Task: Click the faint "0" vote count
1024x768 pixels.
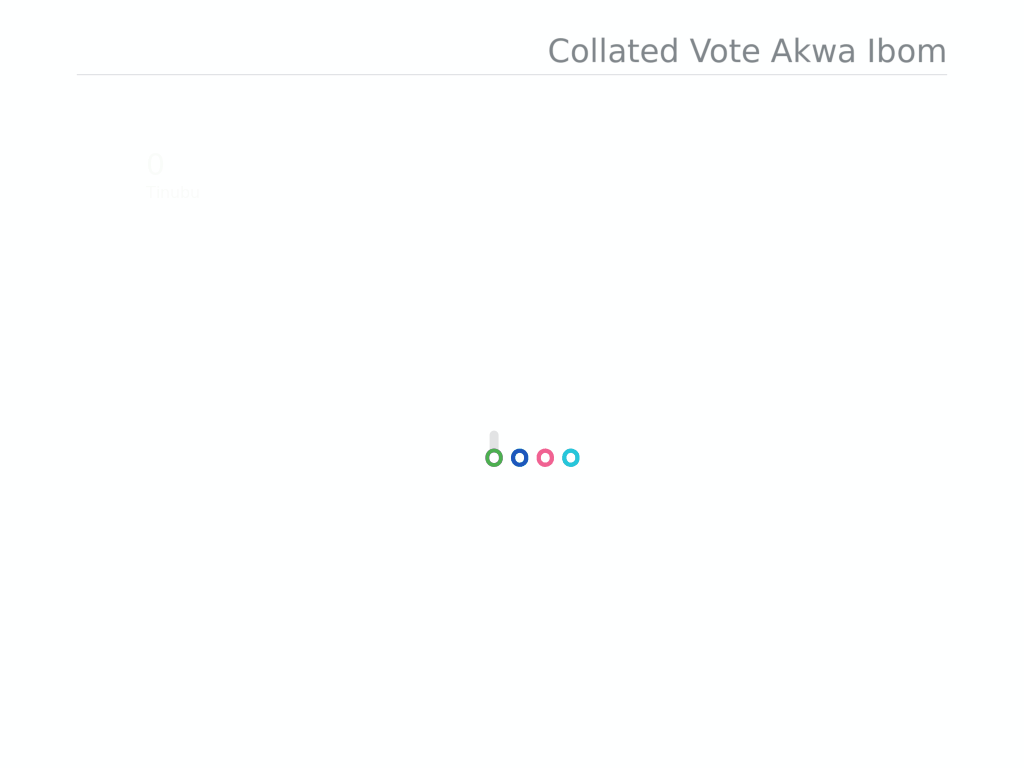Action: pyautogui.click(x=155, y=165)
